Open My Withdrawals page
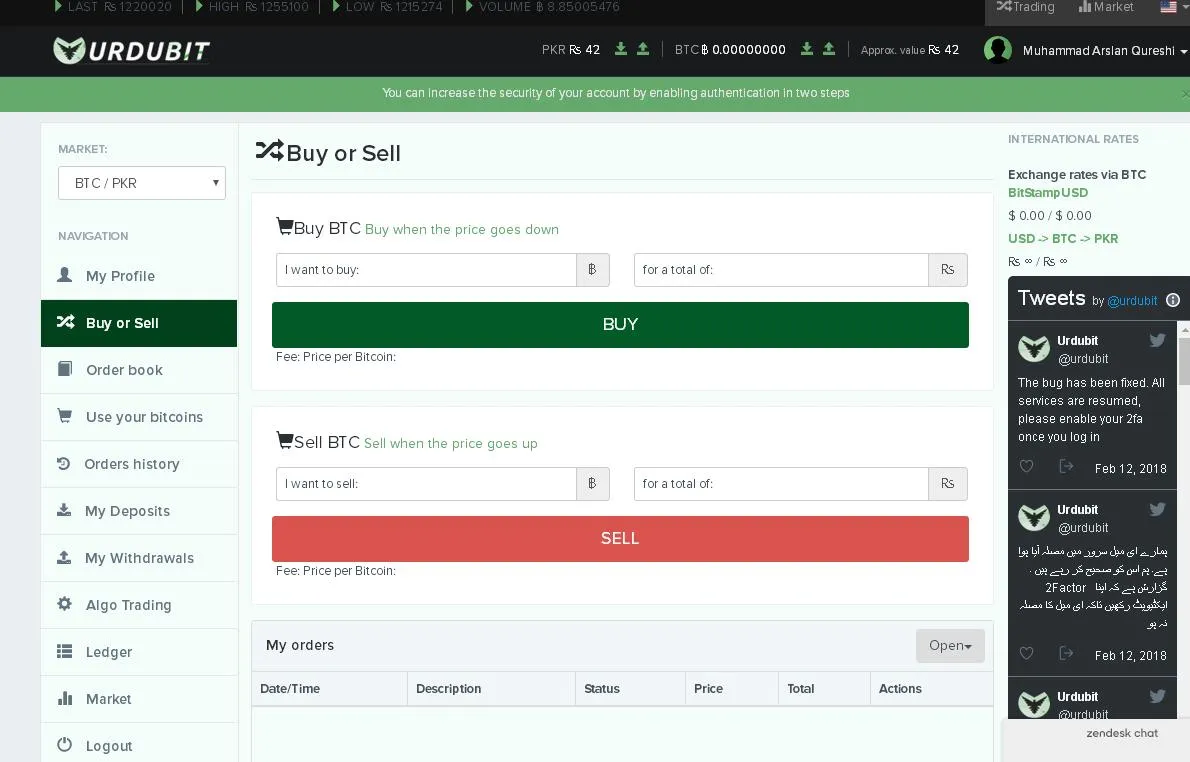Image resolution: width=1190 pixels, height=762 pixels. (x=140, y=559)
